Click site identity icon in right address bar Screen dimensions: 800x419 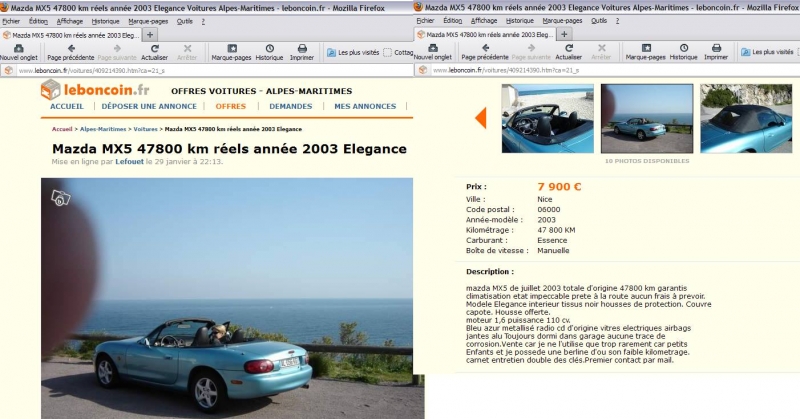[423, 70]
